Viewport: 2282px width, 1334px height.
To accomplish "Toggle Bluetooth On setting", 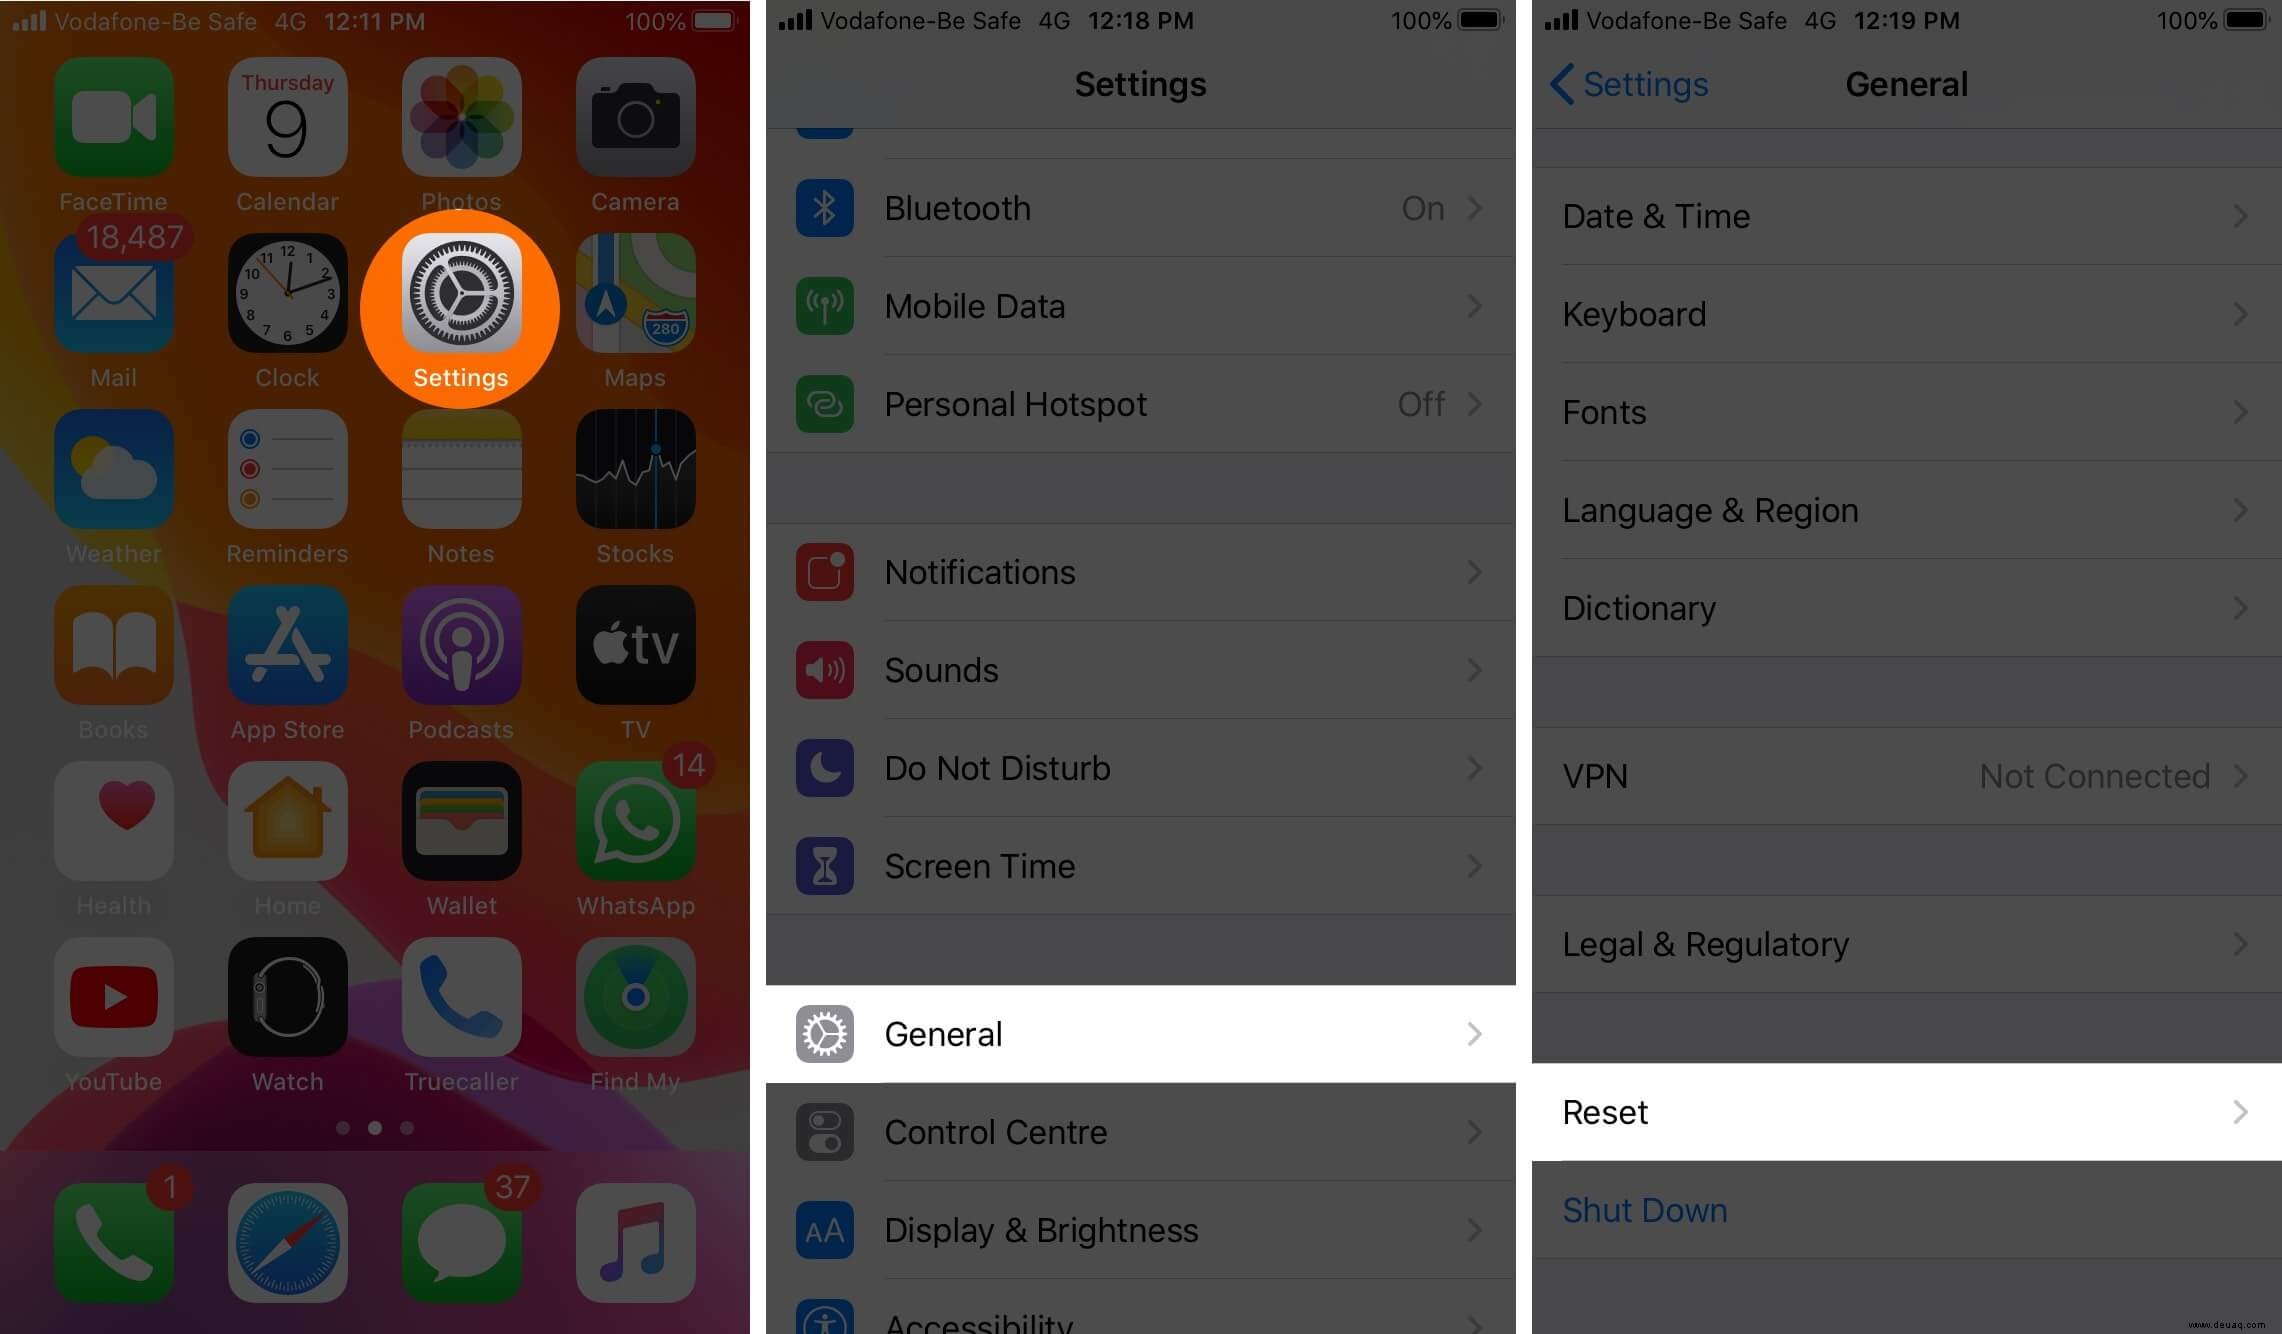I will click(1426, 208).
